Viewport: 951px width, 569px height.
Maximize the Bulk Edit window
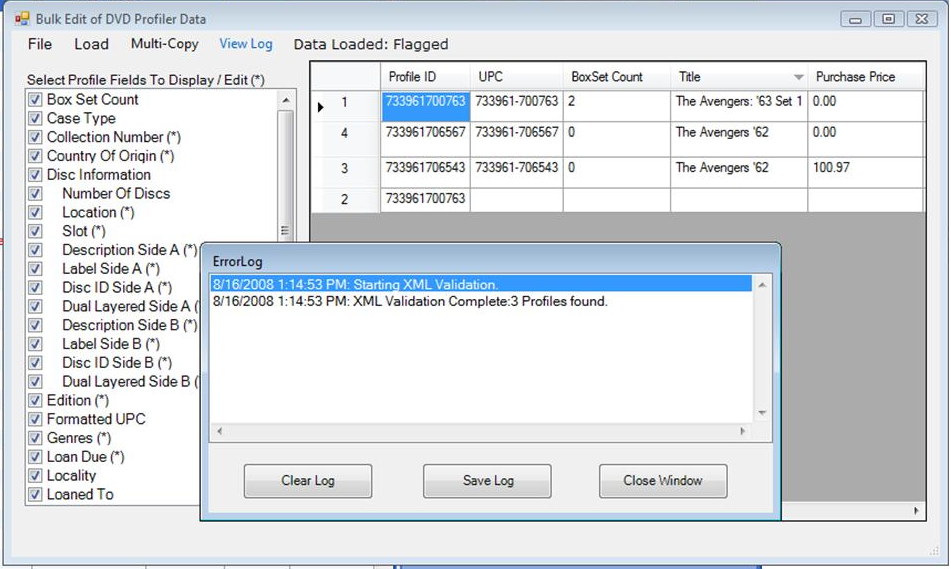click(889, 19)
